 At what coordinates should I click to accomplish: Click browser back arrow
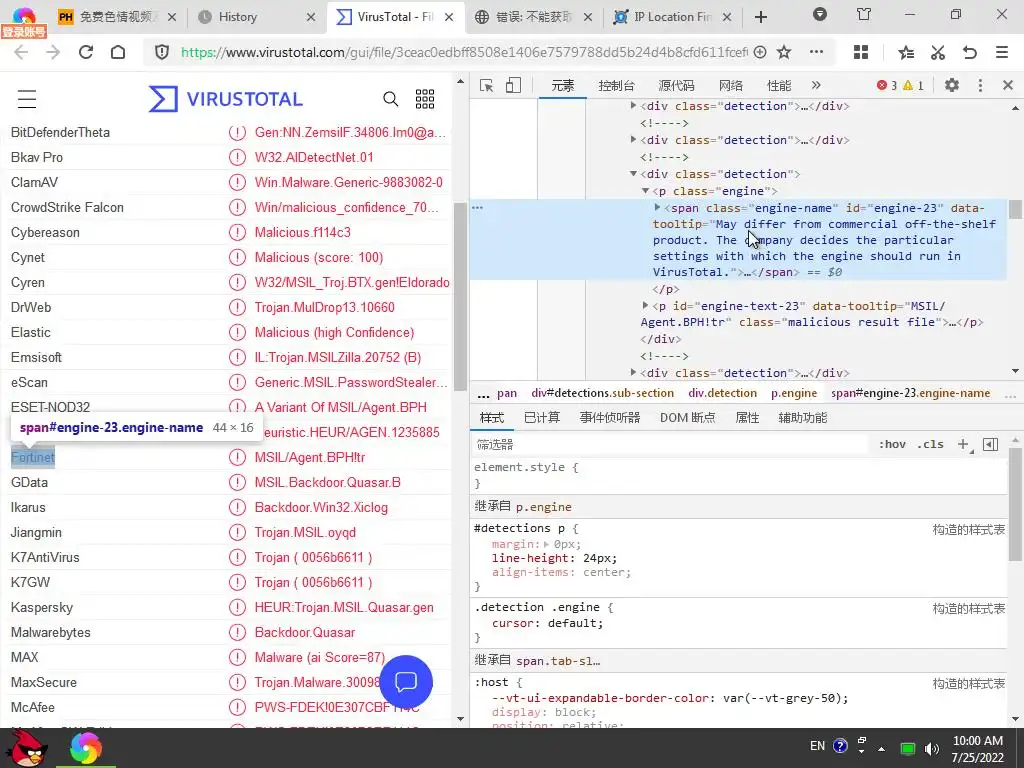coord(21,52)
